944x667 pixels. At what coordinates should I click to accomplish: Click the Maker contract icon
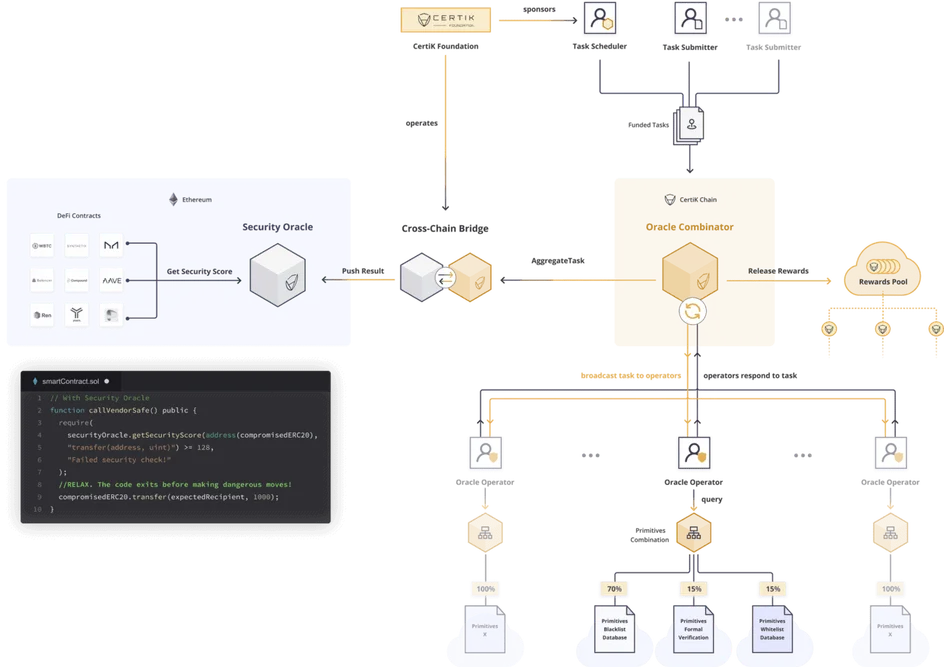point(111,246)
